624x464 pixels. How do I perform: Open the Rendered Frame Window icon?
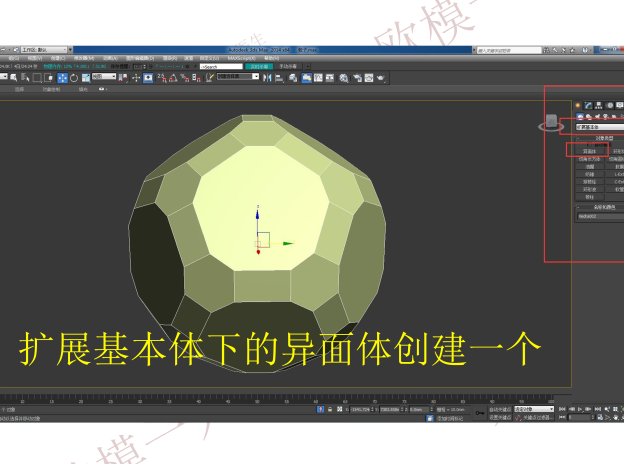pyautogui.click(x=369, y=78)
